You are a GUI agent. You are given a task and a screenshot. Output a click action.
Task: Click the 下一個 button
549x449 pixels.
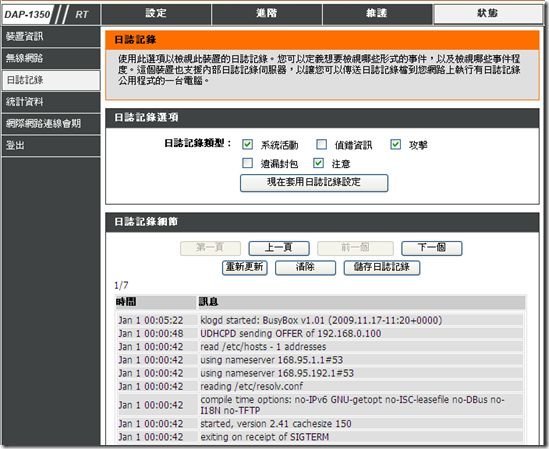click(x=432, y=248)
